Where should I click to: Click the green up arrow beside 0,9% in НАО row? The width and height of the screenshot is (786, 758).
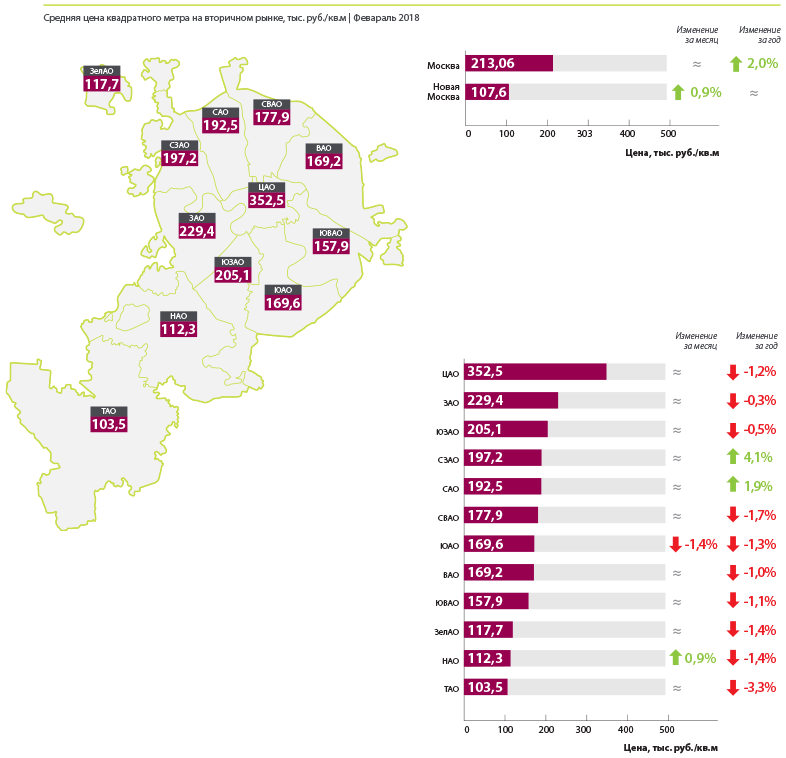(675, 658)
